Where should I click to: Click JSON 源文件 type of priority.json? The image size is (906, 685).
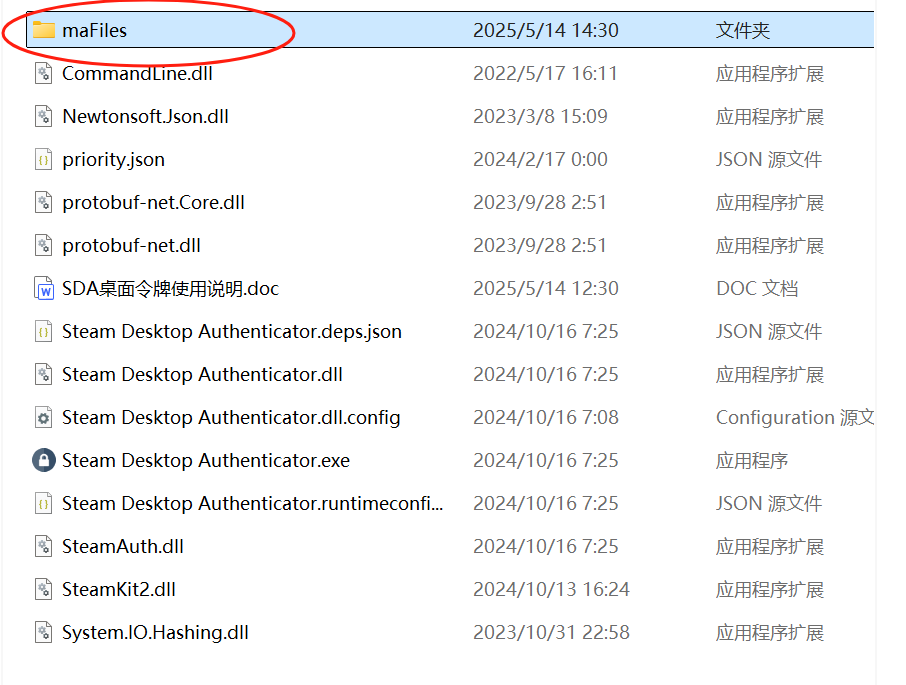pos(769,159)
